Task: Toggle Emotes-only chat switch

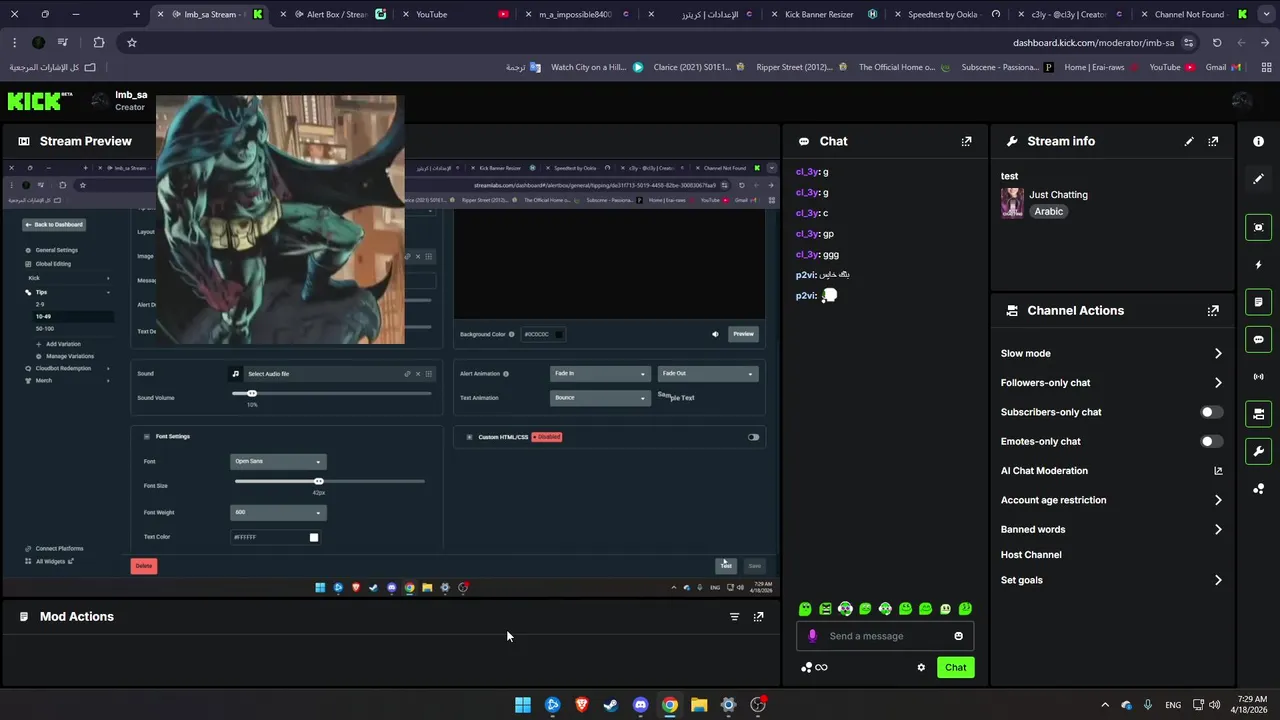Action: pyautogui.click(x=1211, y=441)
